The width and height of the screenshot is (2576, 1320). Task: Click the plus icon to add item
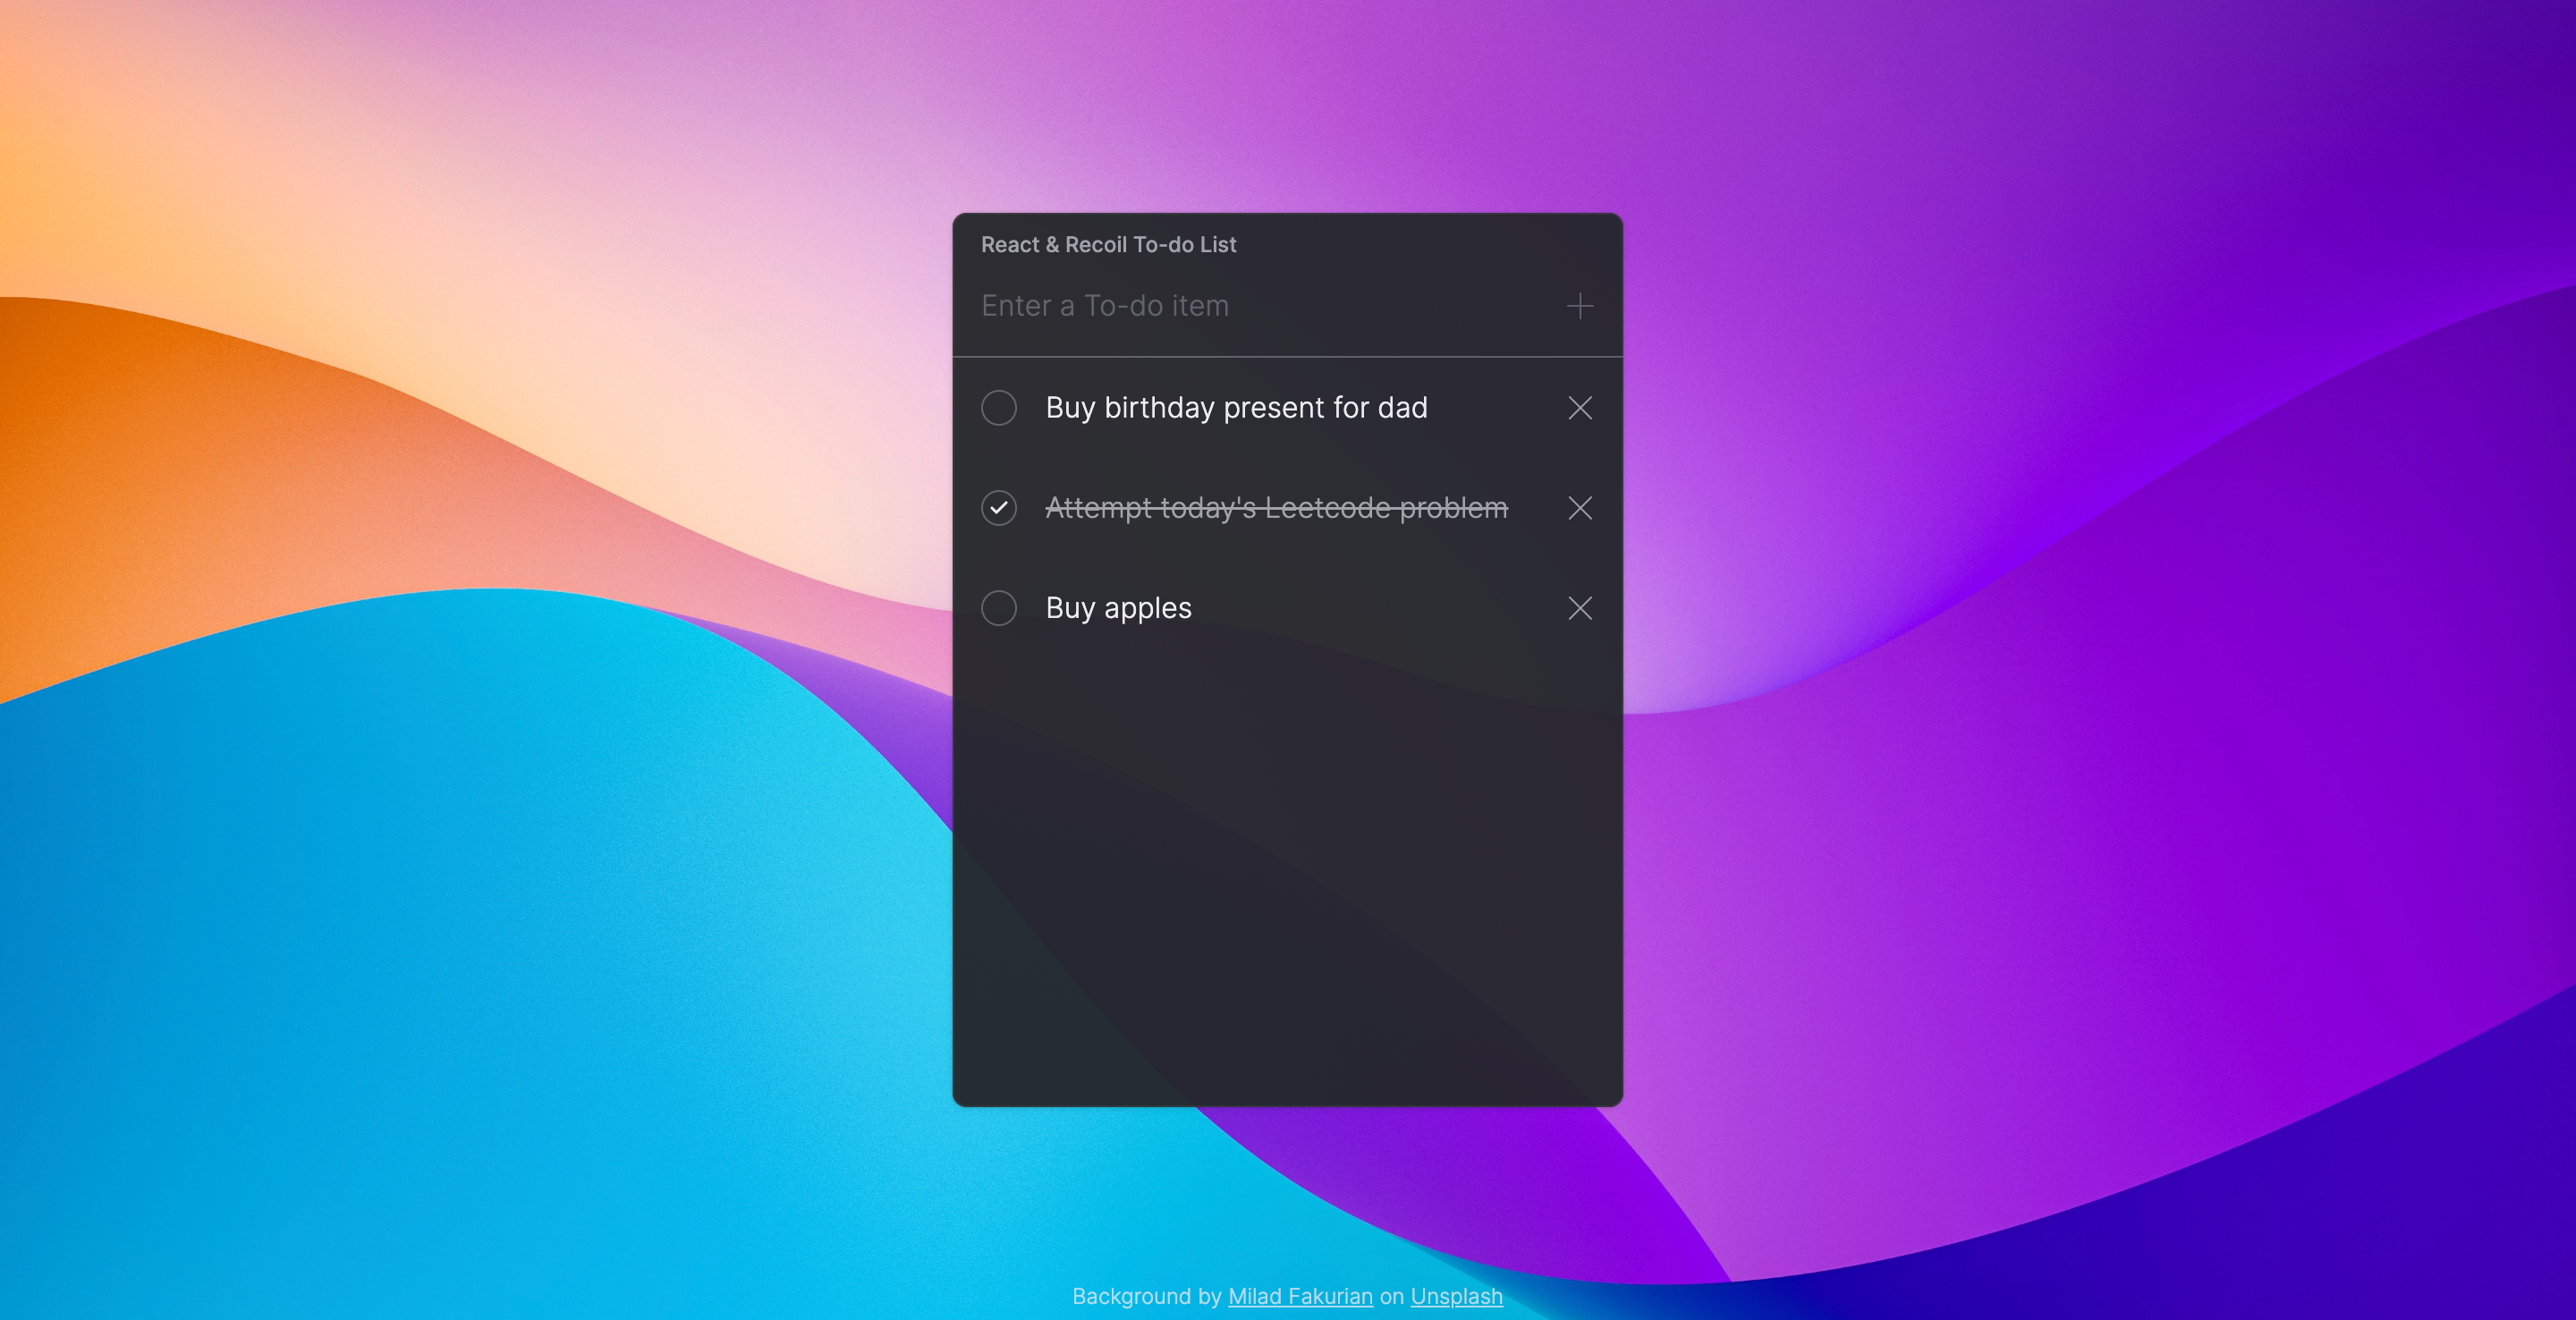tap(1579, 306)
